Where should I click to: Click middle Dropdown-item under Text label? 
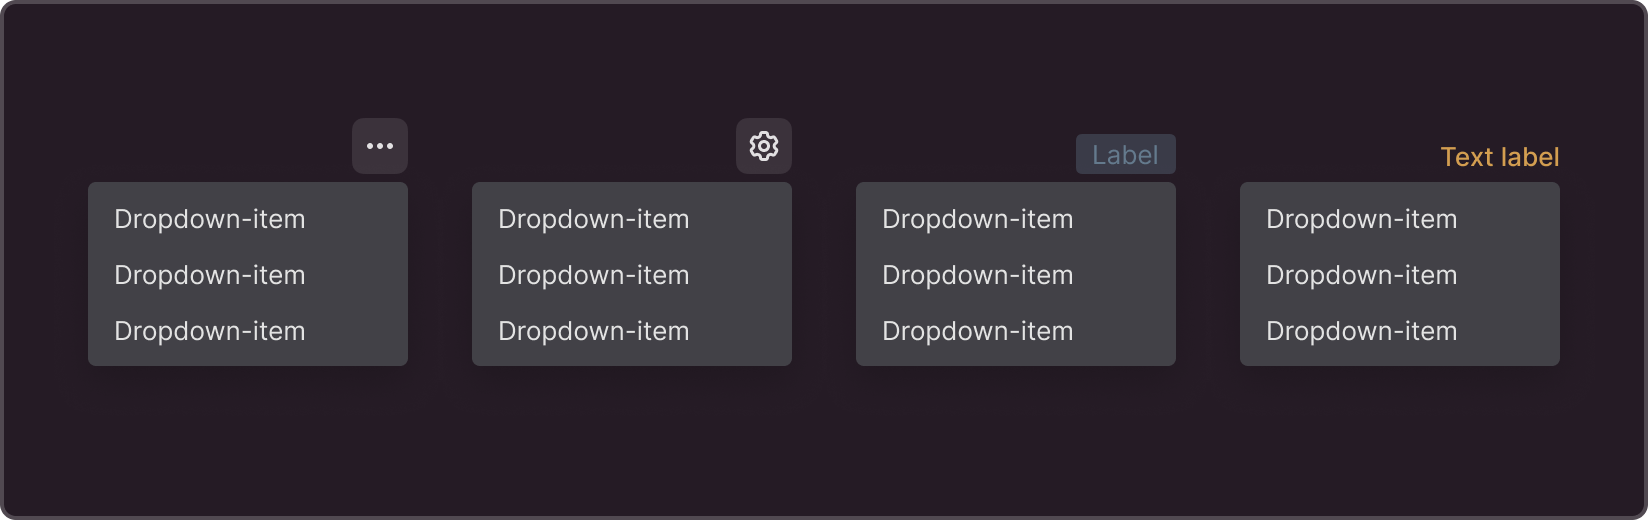click(x=1400, y=275)
